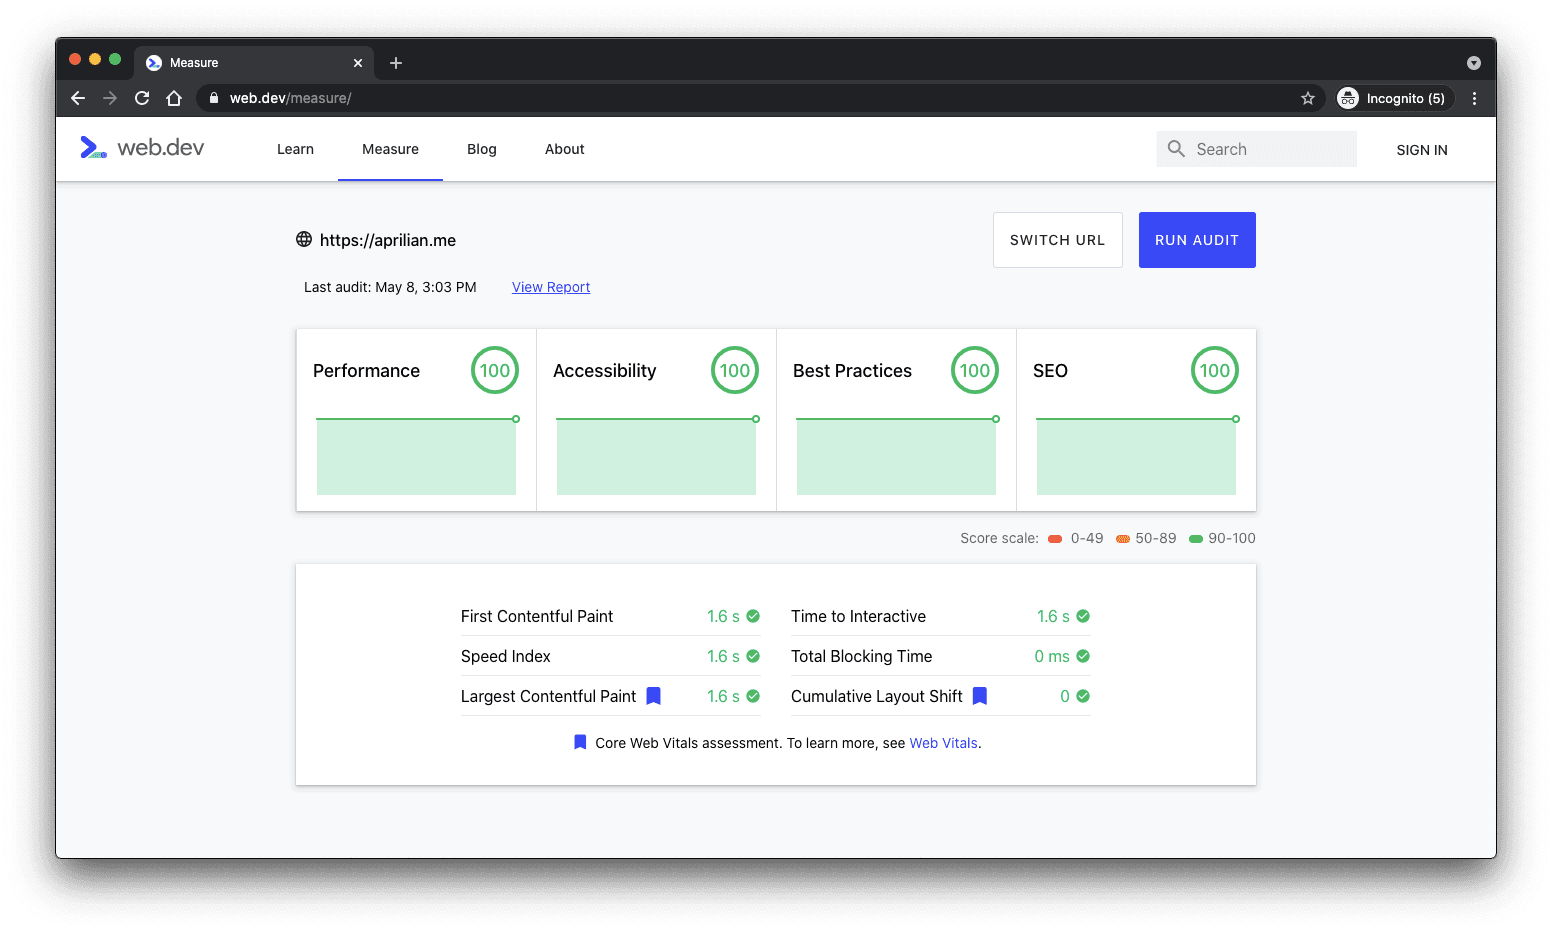Screen dimensions: 1552x932
Task: Click the 'Time to Interactive' label
Action: coord(858,616)
